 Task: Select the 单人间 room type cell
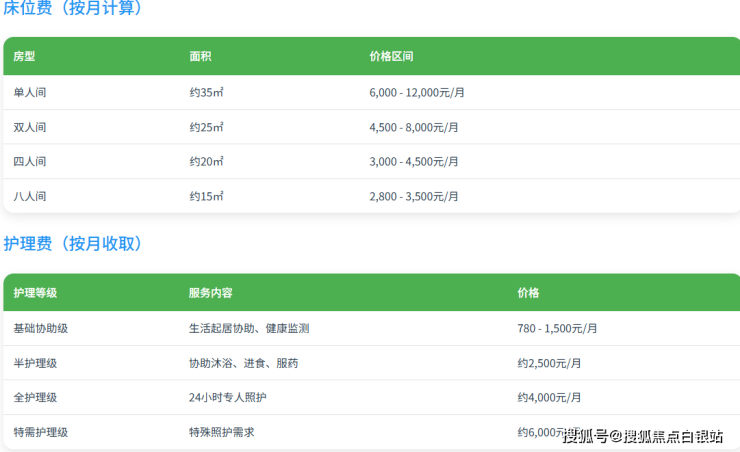point(30,92)
